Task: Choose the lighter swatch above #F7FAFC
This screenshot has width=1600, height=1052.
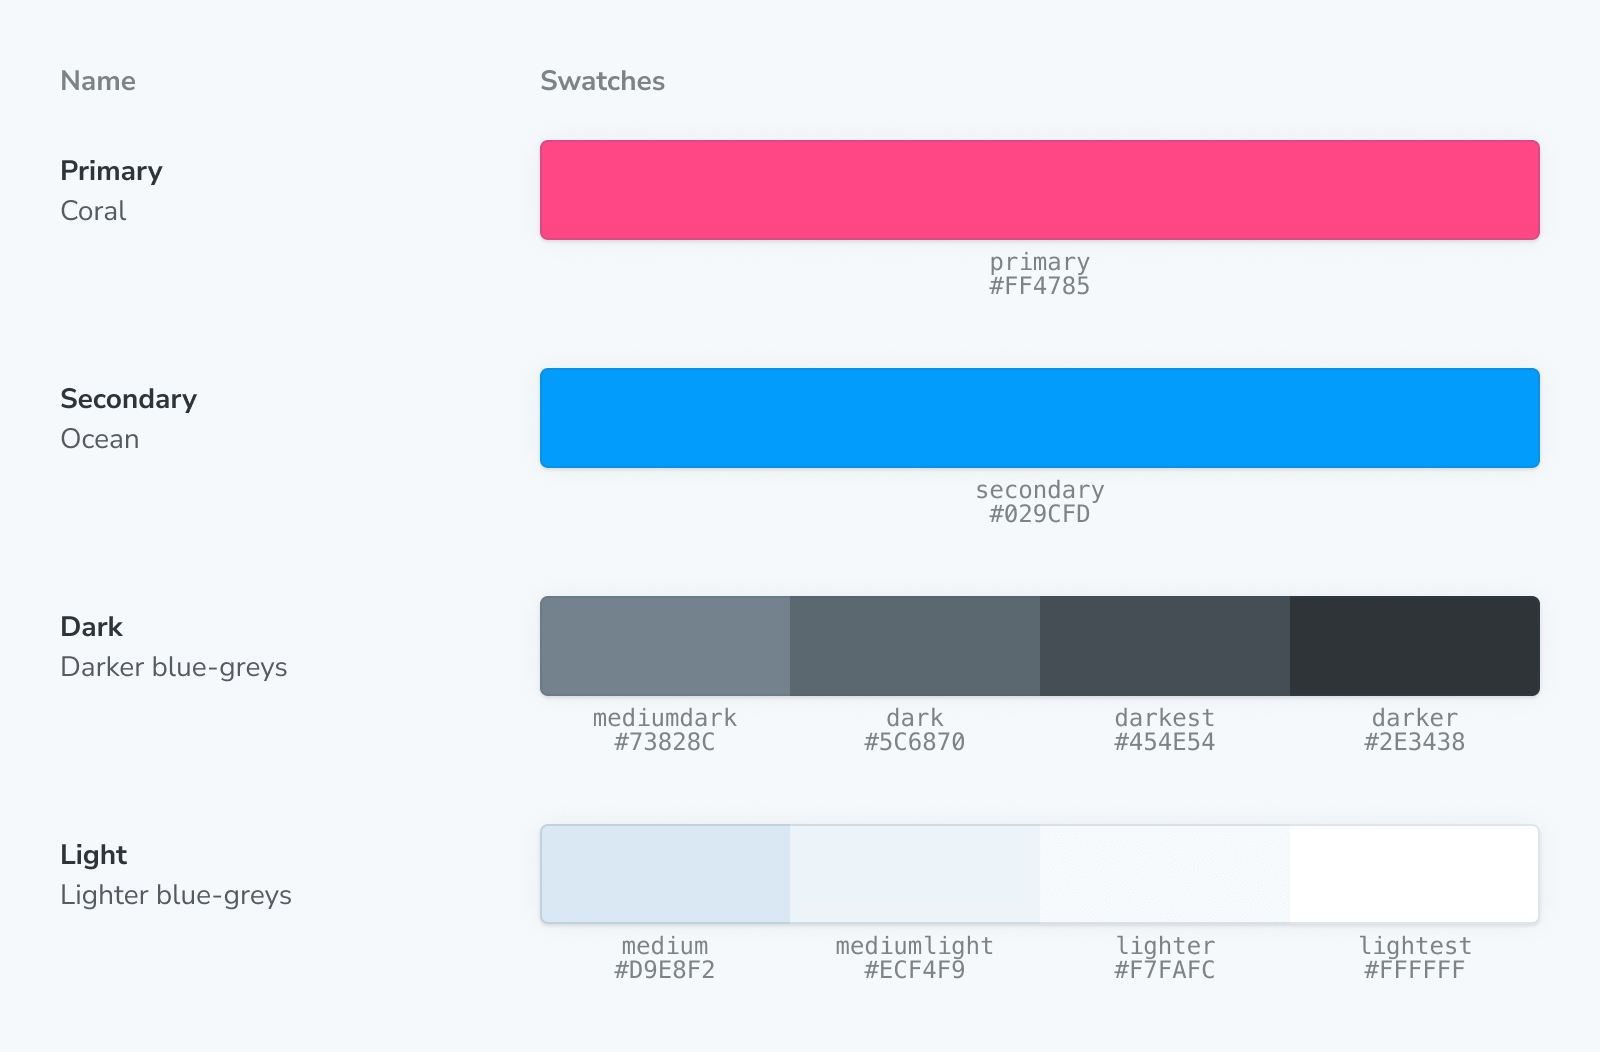Action: (1165, 874)
